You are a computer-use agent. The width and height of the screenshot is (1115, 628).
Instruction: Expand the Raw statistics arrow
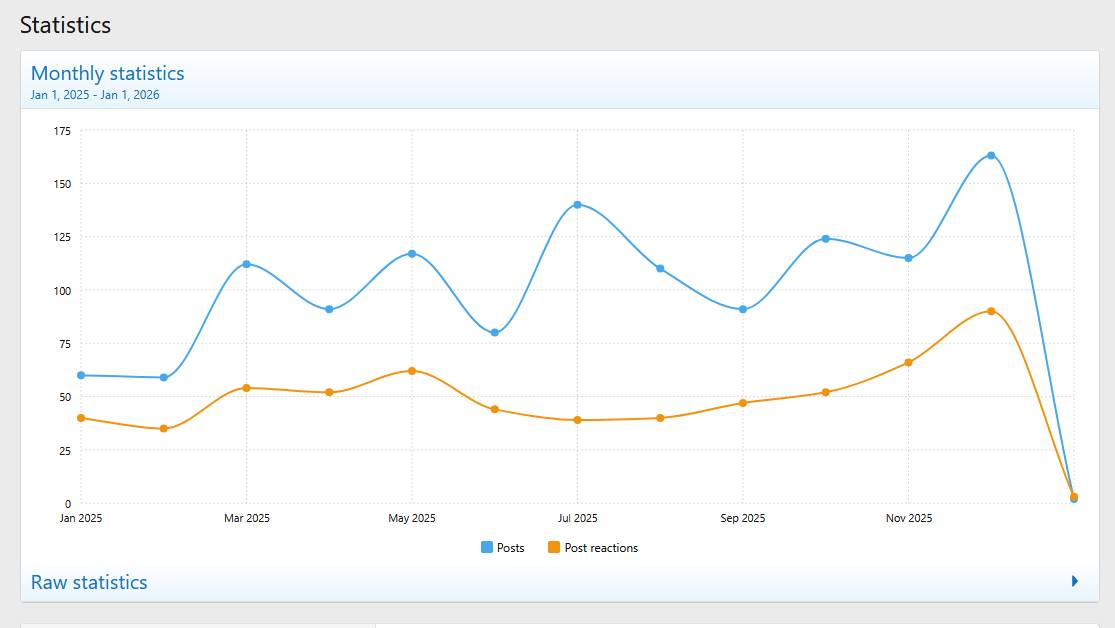click(x=1075, y=581)
